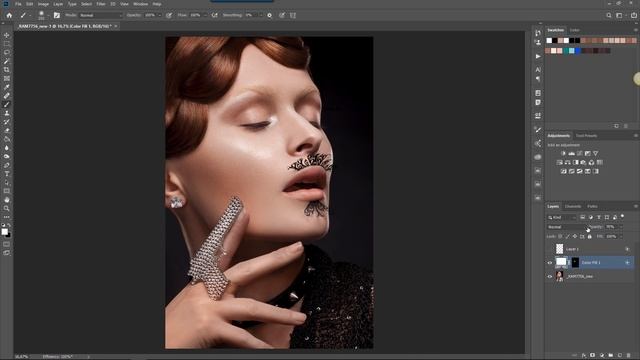This screenshot has width=640, height=360.
Task: Select the Color Fill 1 white fill thumbnail
Action: [561, 262]
